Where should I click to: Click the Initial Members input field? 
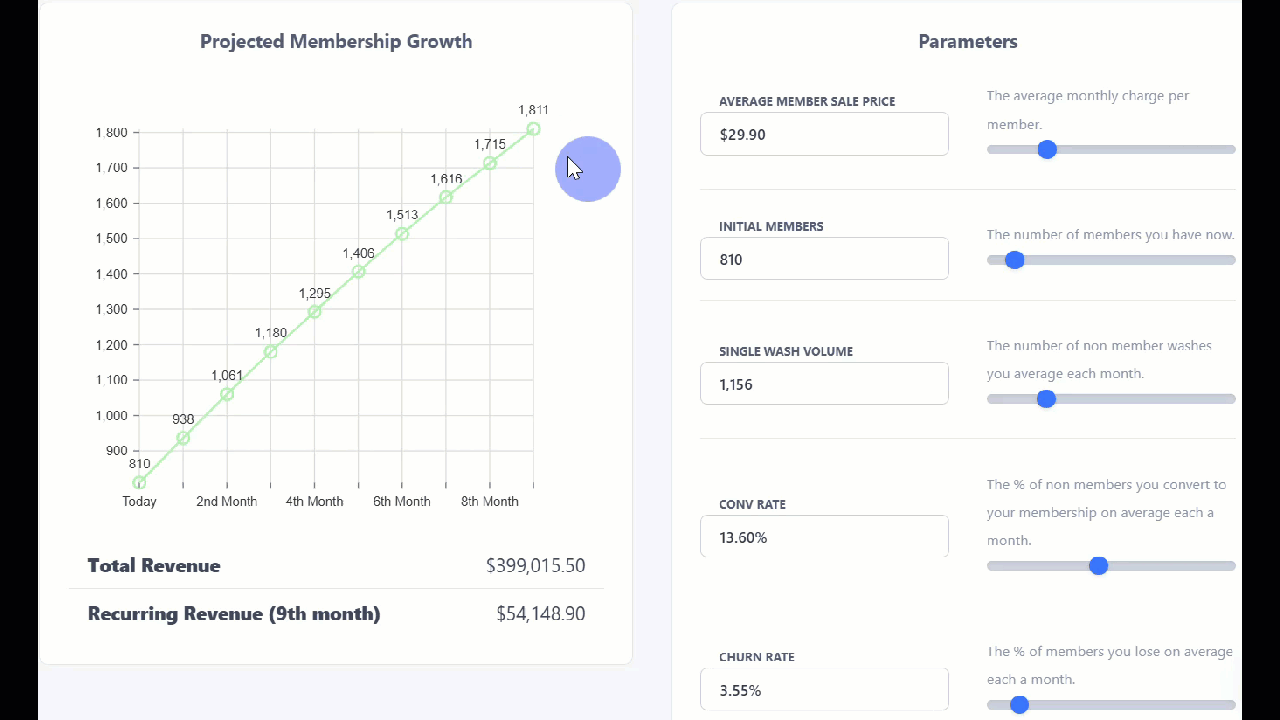[824, 259]
